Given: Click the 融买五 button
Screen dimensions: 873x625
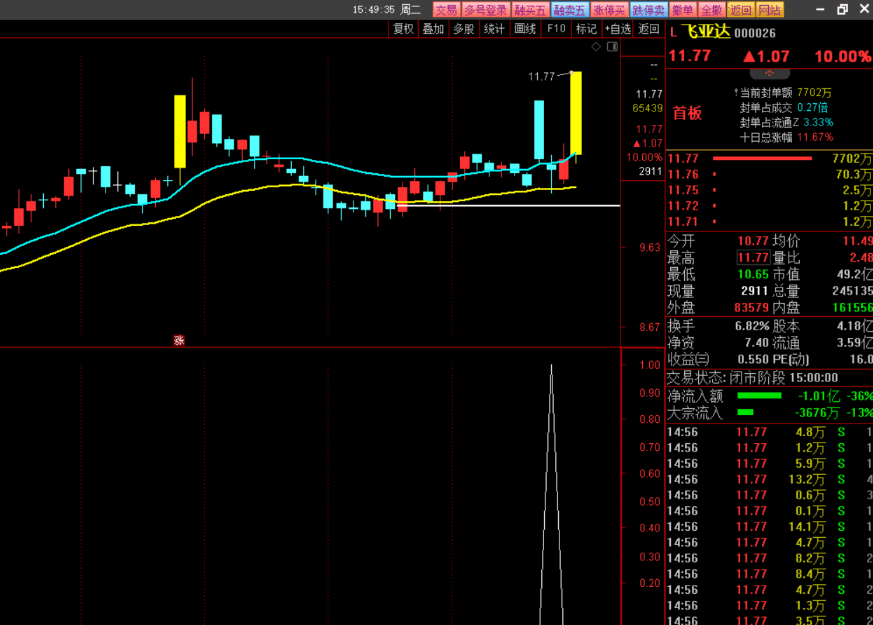Looking at the screenshot, I should (x=530, y=10).
